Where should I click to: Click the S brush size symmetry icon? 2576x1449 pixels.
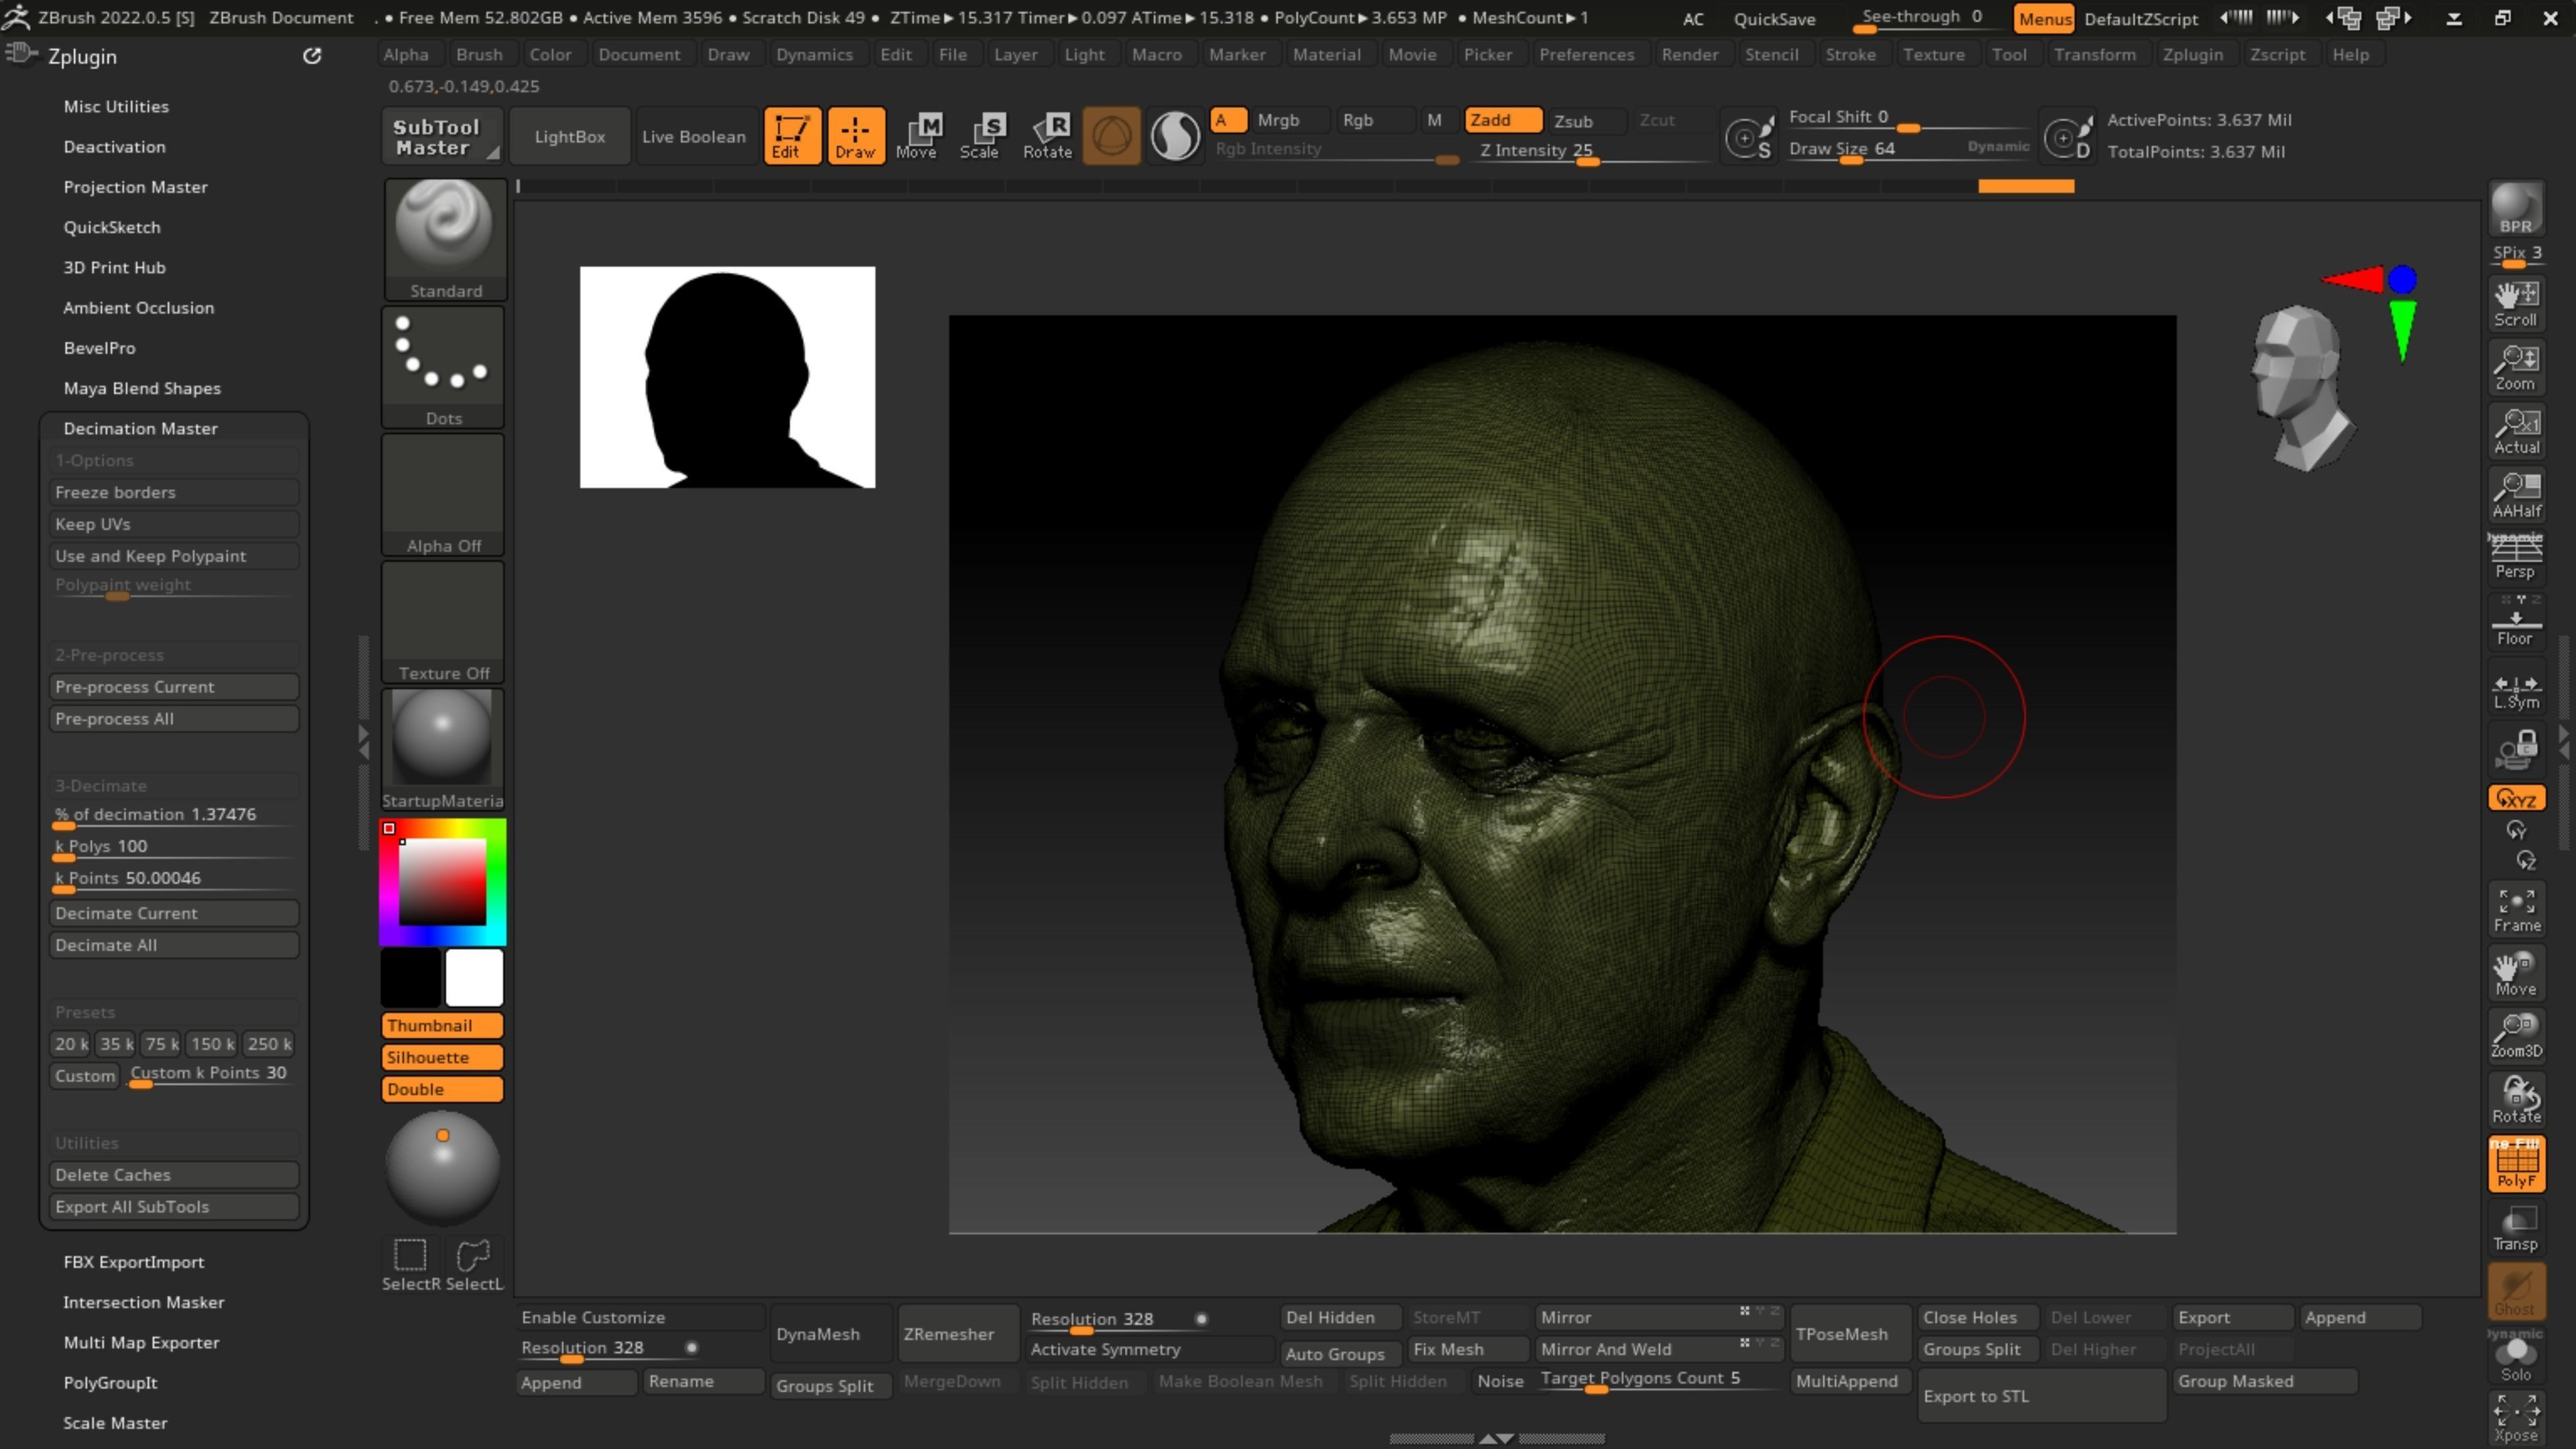tap(1749, 137)
